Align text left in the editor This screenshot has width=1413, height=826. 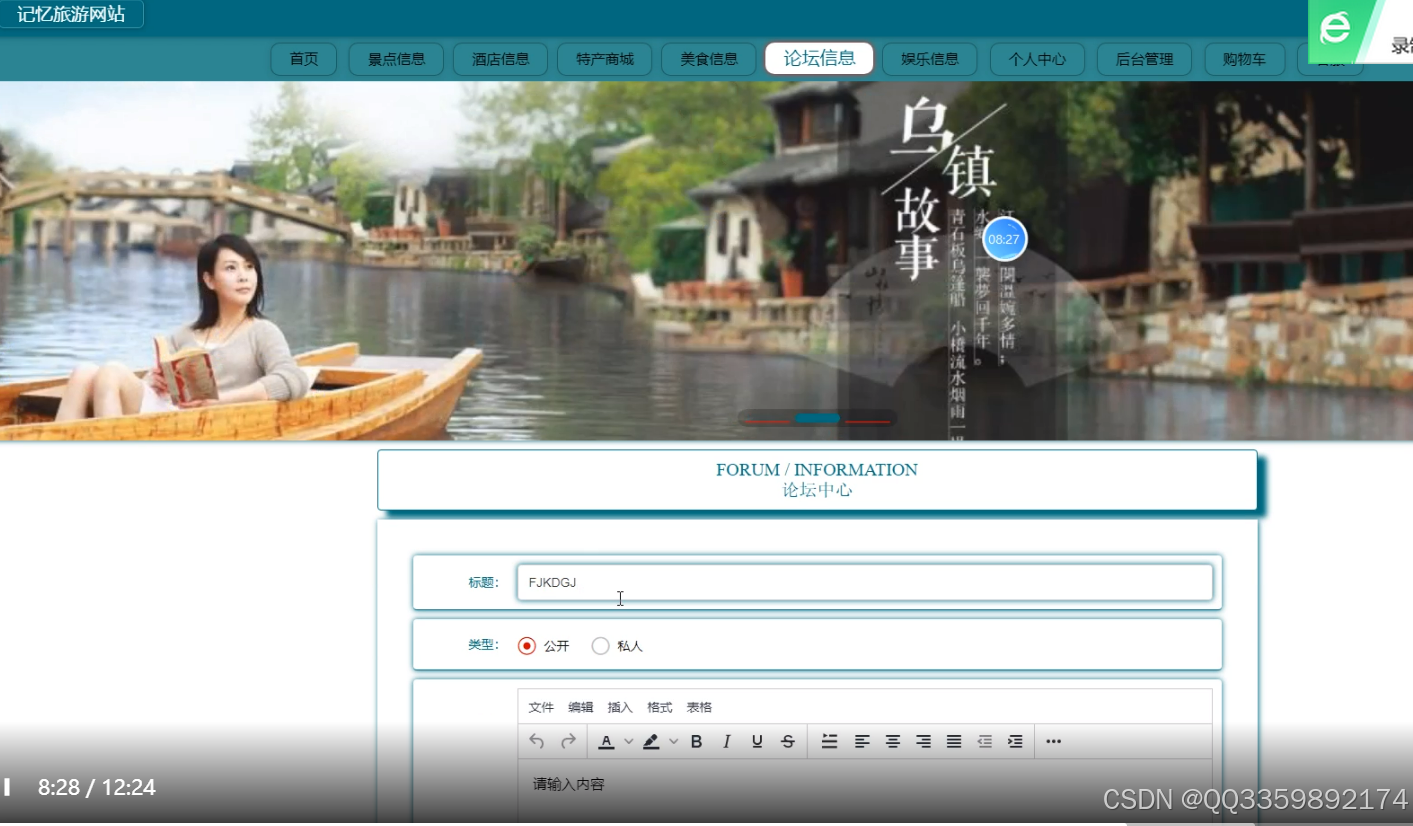tap(862, 741)
